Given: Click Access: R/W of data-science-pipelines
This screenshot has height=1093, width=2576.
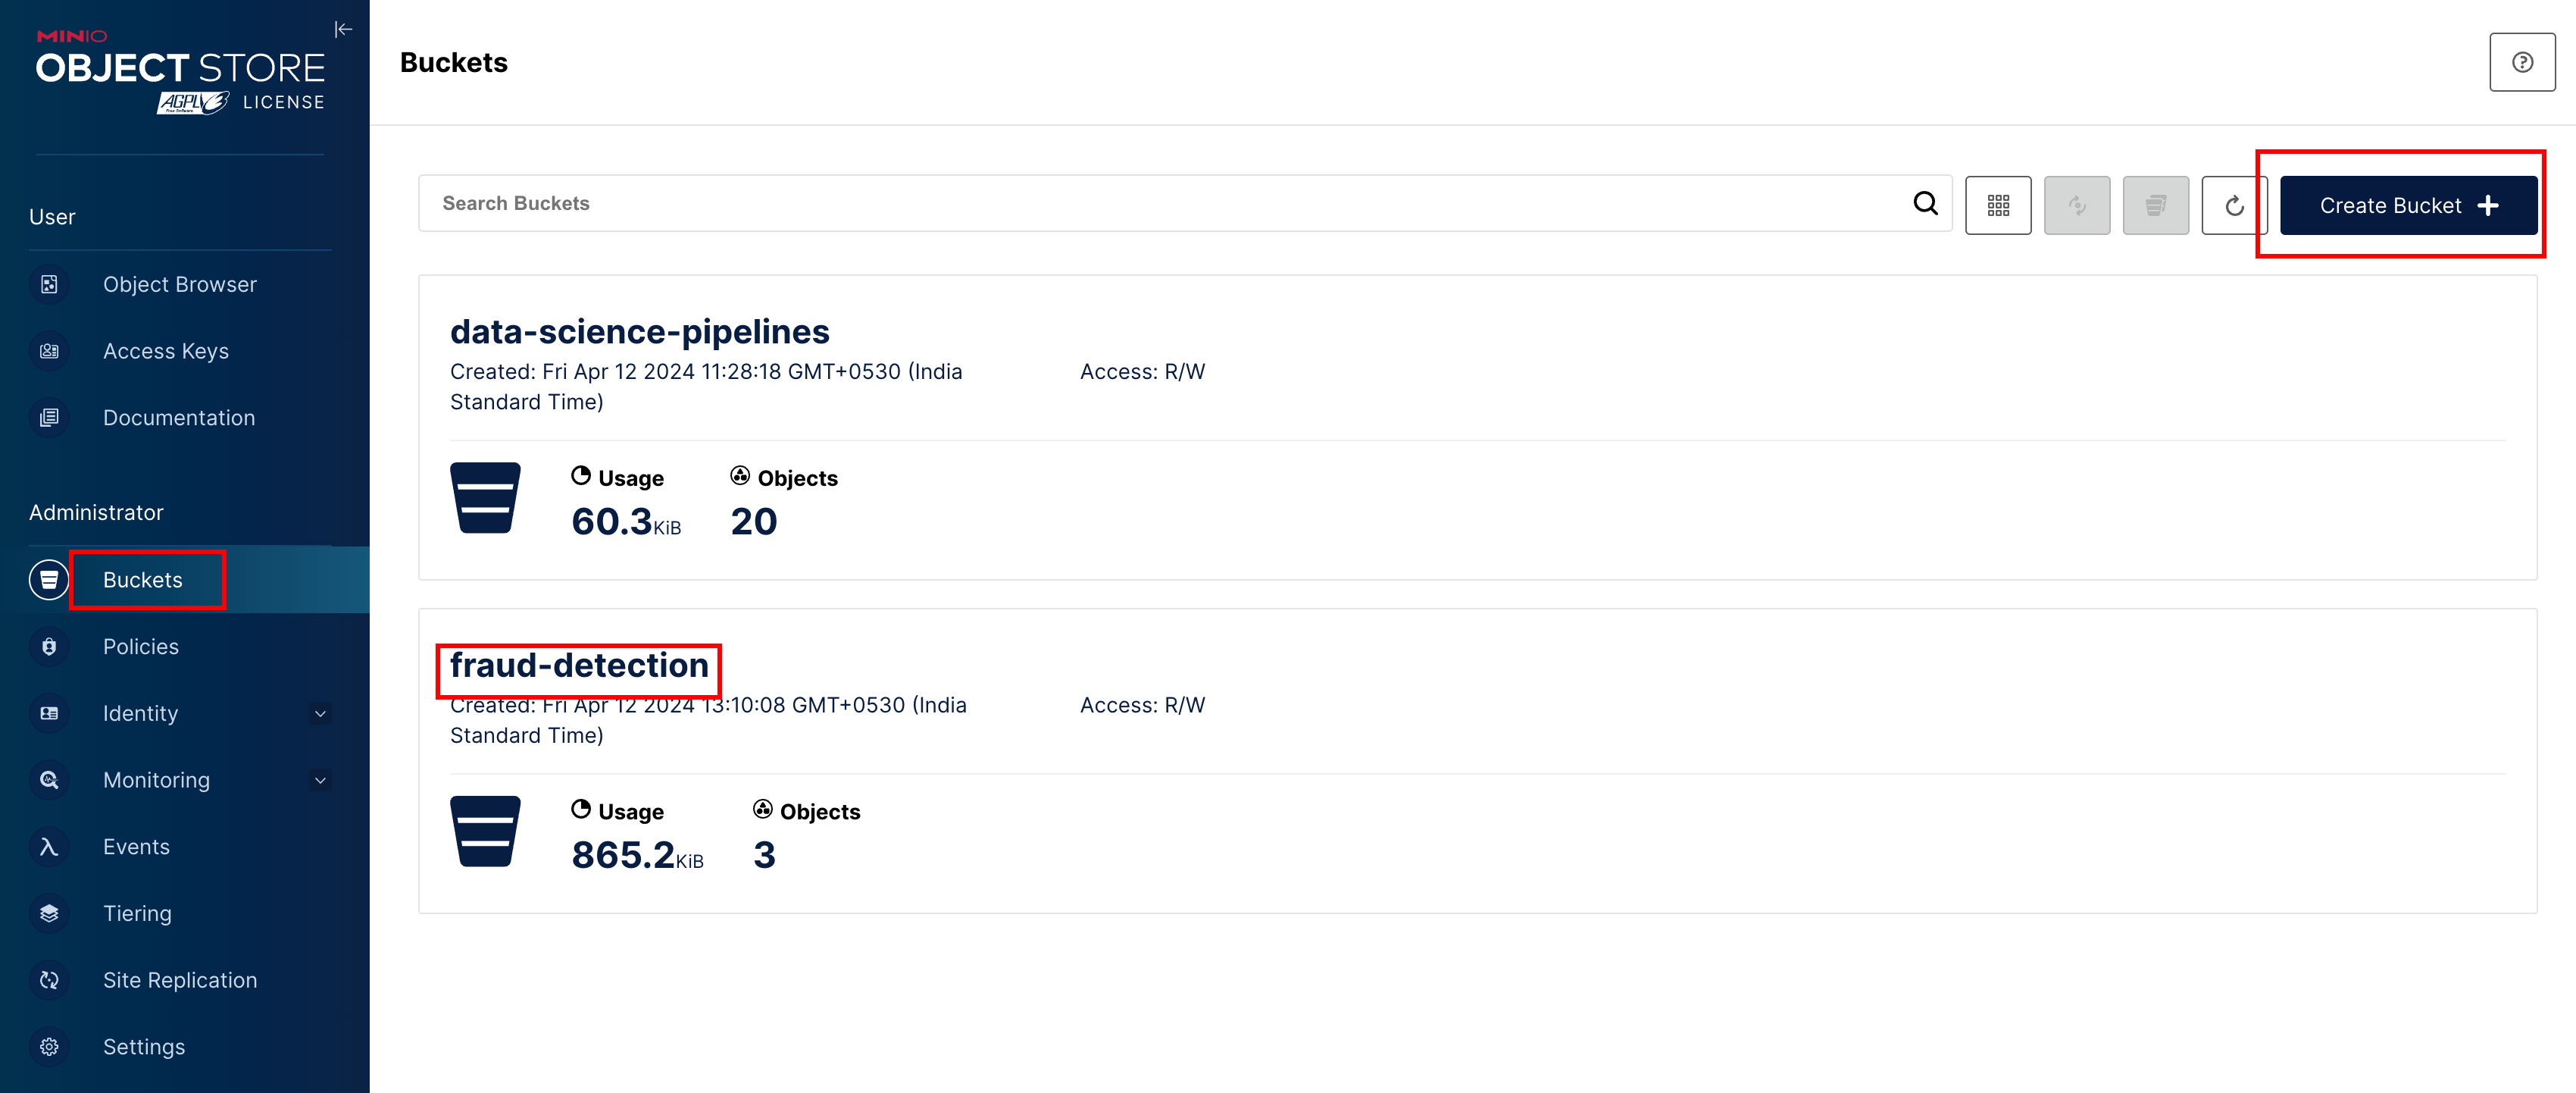Looking at the screenshot, I should pos(1142,372).
